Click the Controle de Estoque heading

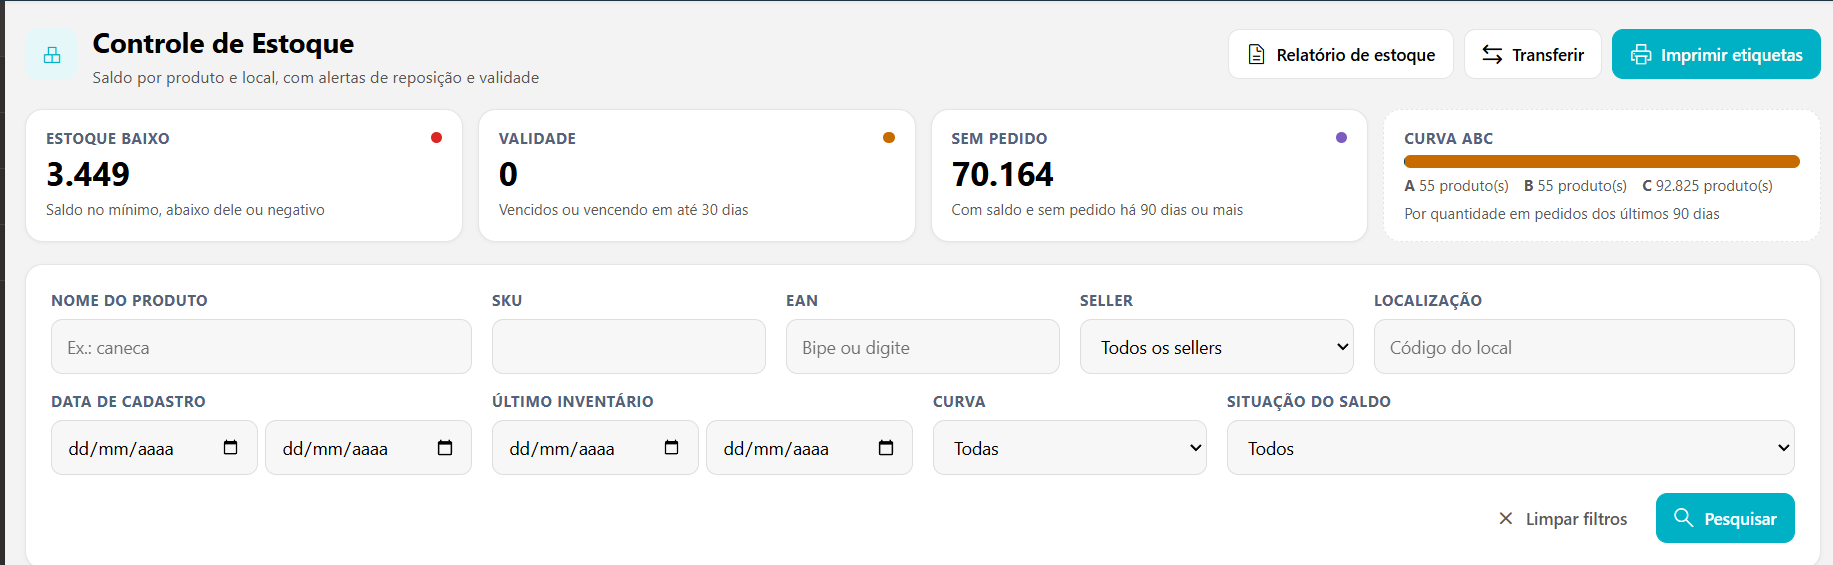point(223,44)
